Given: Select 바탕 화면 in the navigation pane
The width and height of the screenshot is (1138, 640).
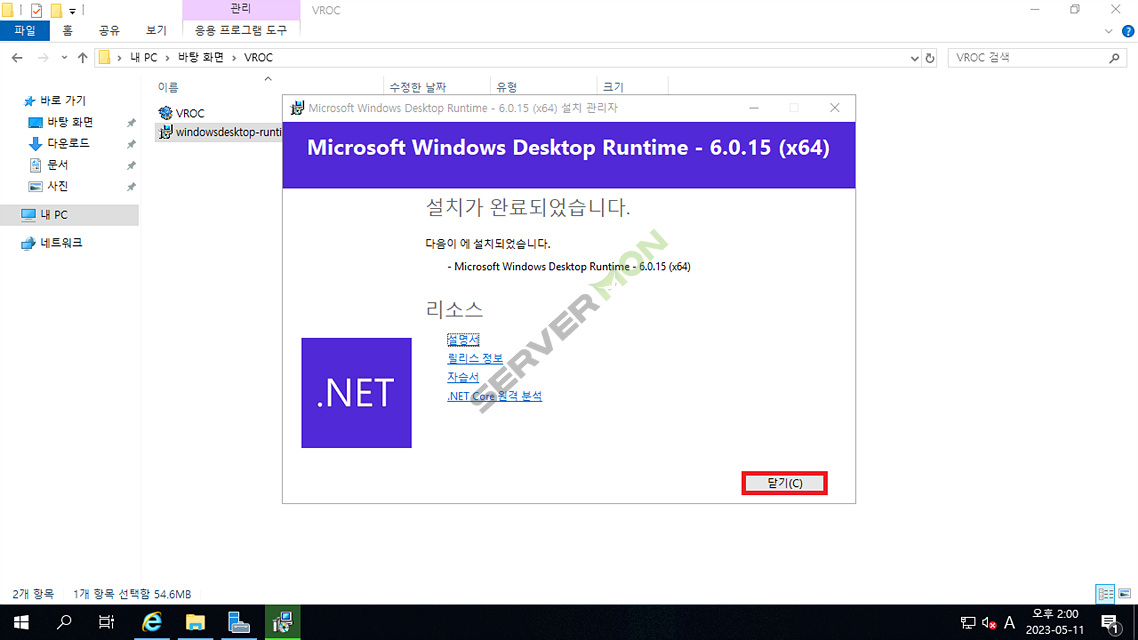Looking at the screenshot, I should (70, 123).
